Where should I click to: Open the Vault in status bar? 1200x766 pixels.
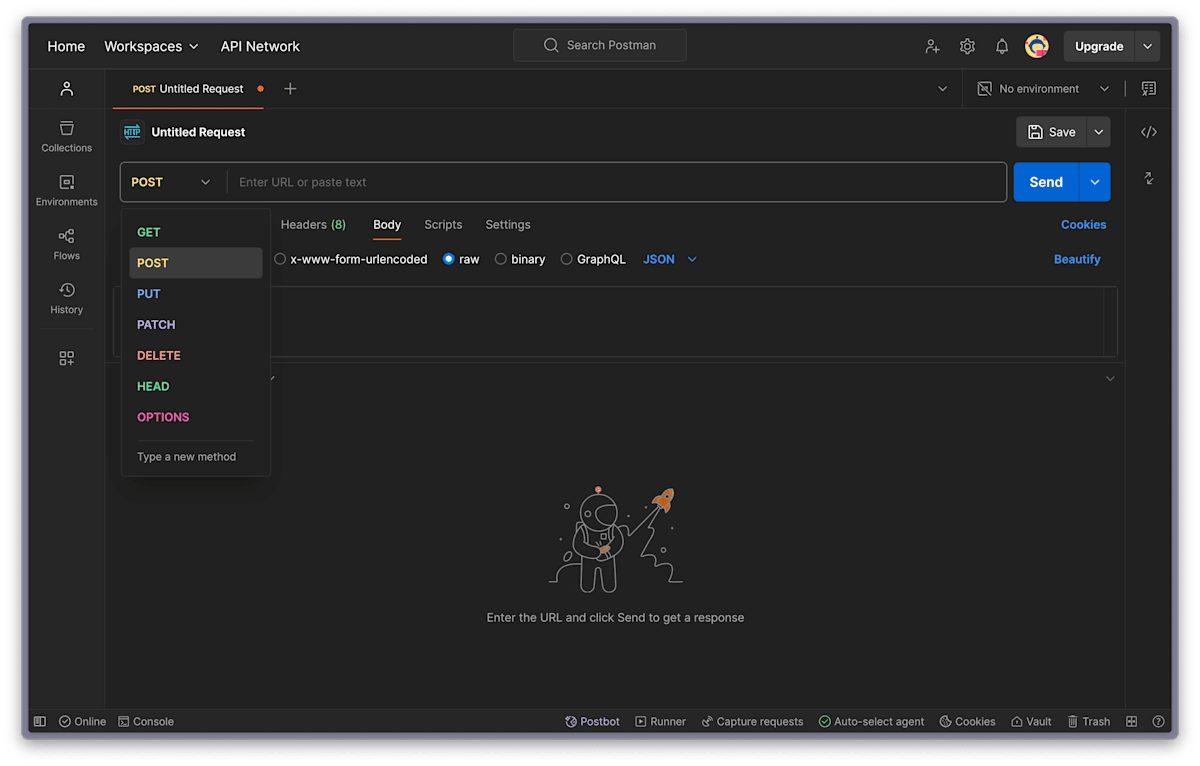pyautogui.click(x=1031, y=721)
